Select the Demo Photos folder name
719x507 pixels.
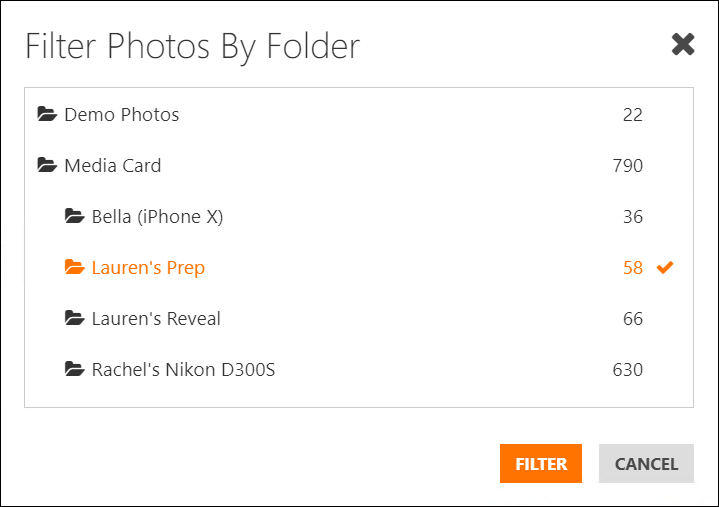[x=122, y=115]
